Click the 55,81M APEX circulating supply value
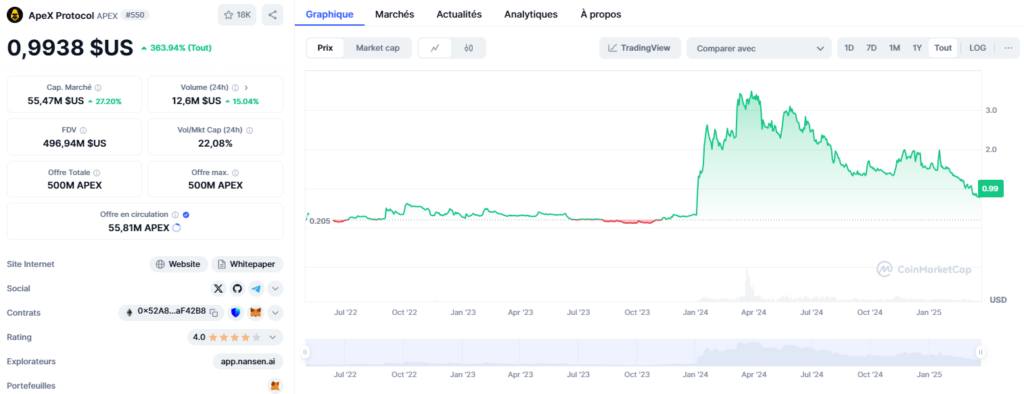This screenshot has height=394, width=1024. tap(138, 228)
